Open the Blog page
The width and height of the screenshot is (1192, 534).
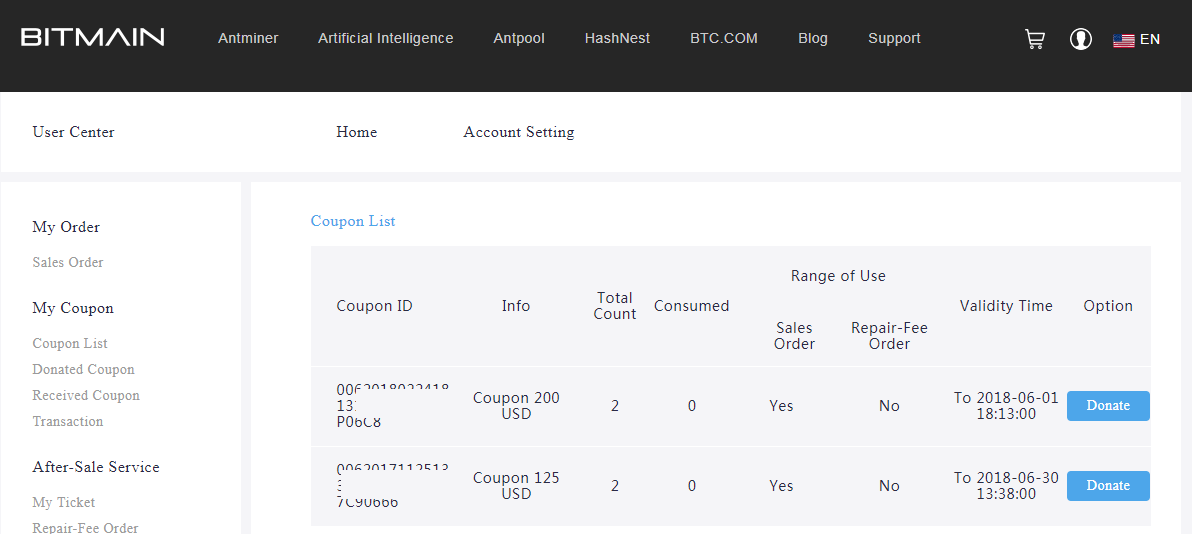(x=813, y=38)
